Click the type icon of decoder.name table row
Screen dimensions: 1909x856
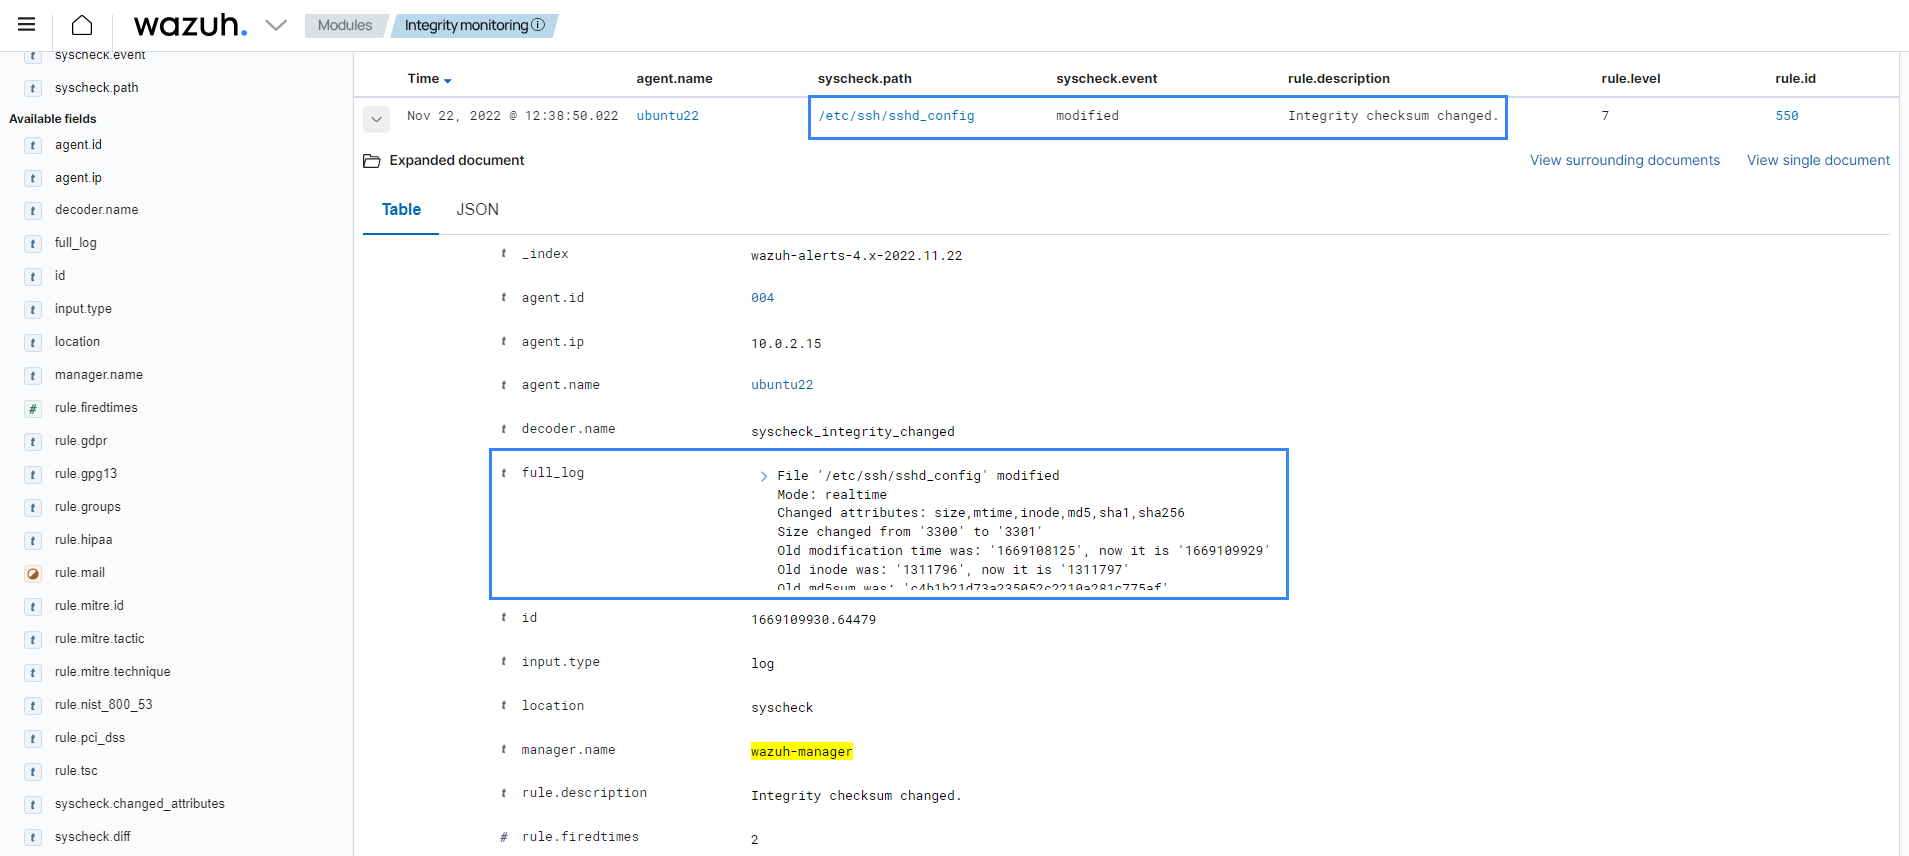[x=503, y=429]
